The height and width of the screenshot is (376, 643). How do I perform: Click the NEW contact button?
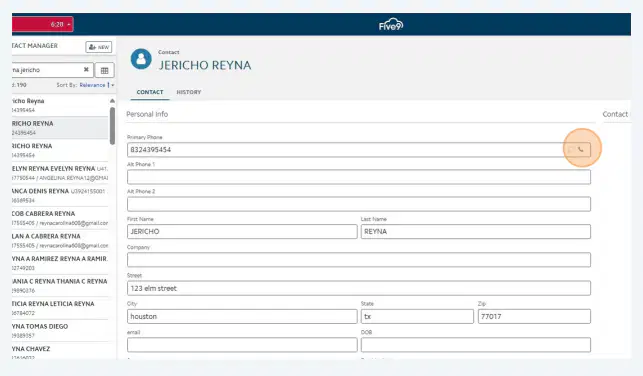tap(98, 47)
